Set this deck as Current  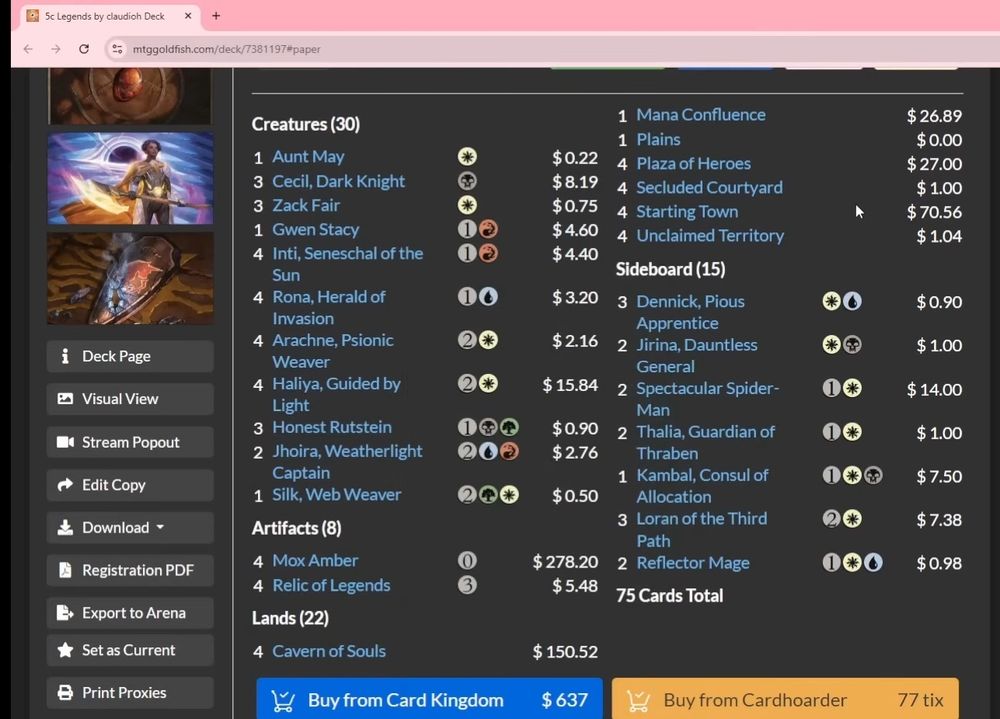(x=130, y=650)
